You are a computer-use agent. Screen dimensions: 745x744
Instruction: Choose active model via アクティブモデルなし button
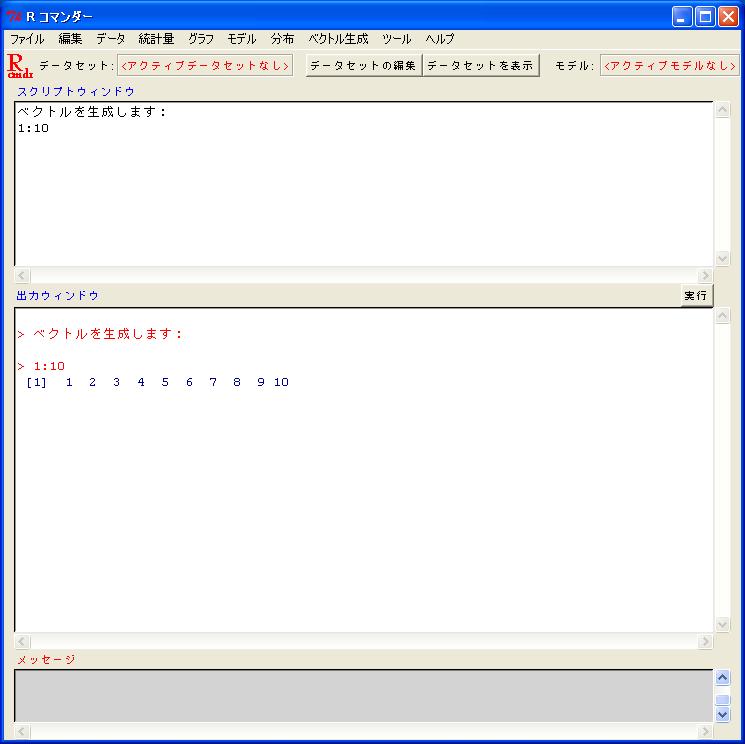(669, 66)
